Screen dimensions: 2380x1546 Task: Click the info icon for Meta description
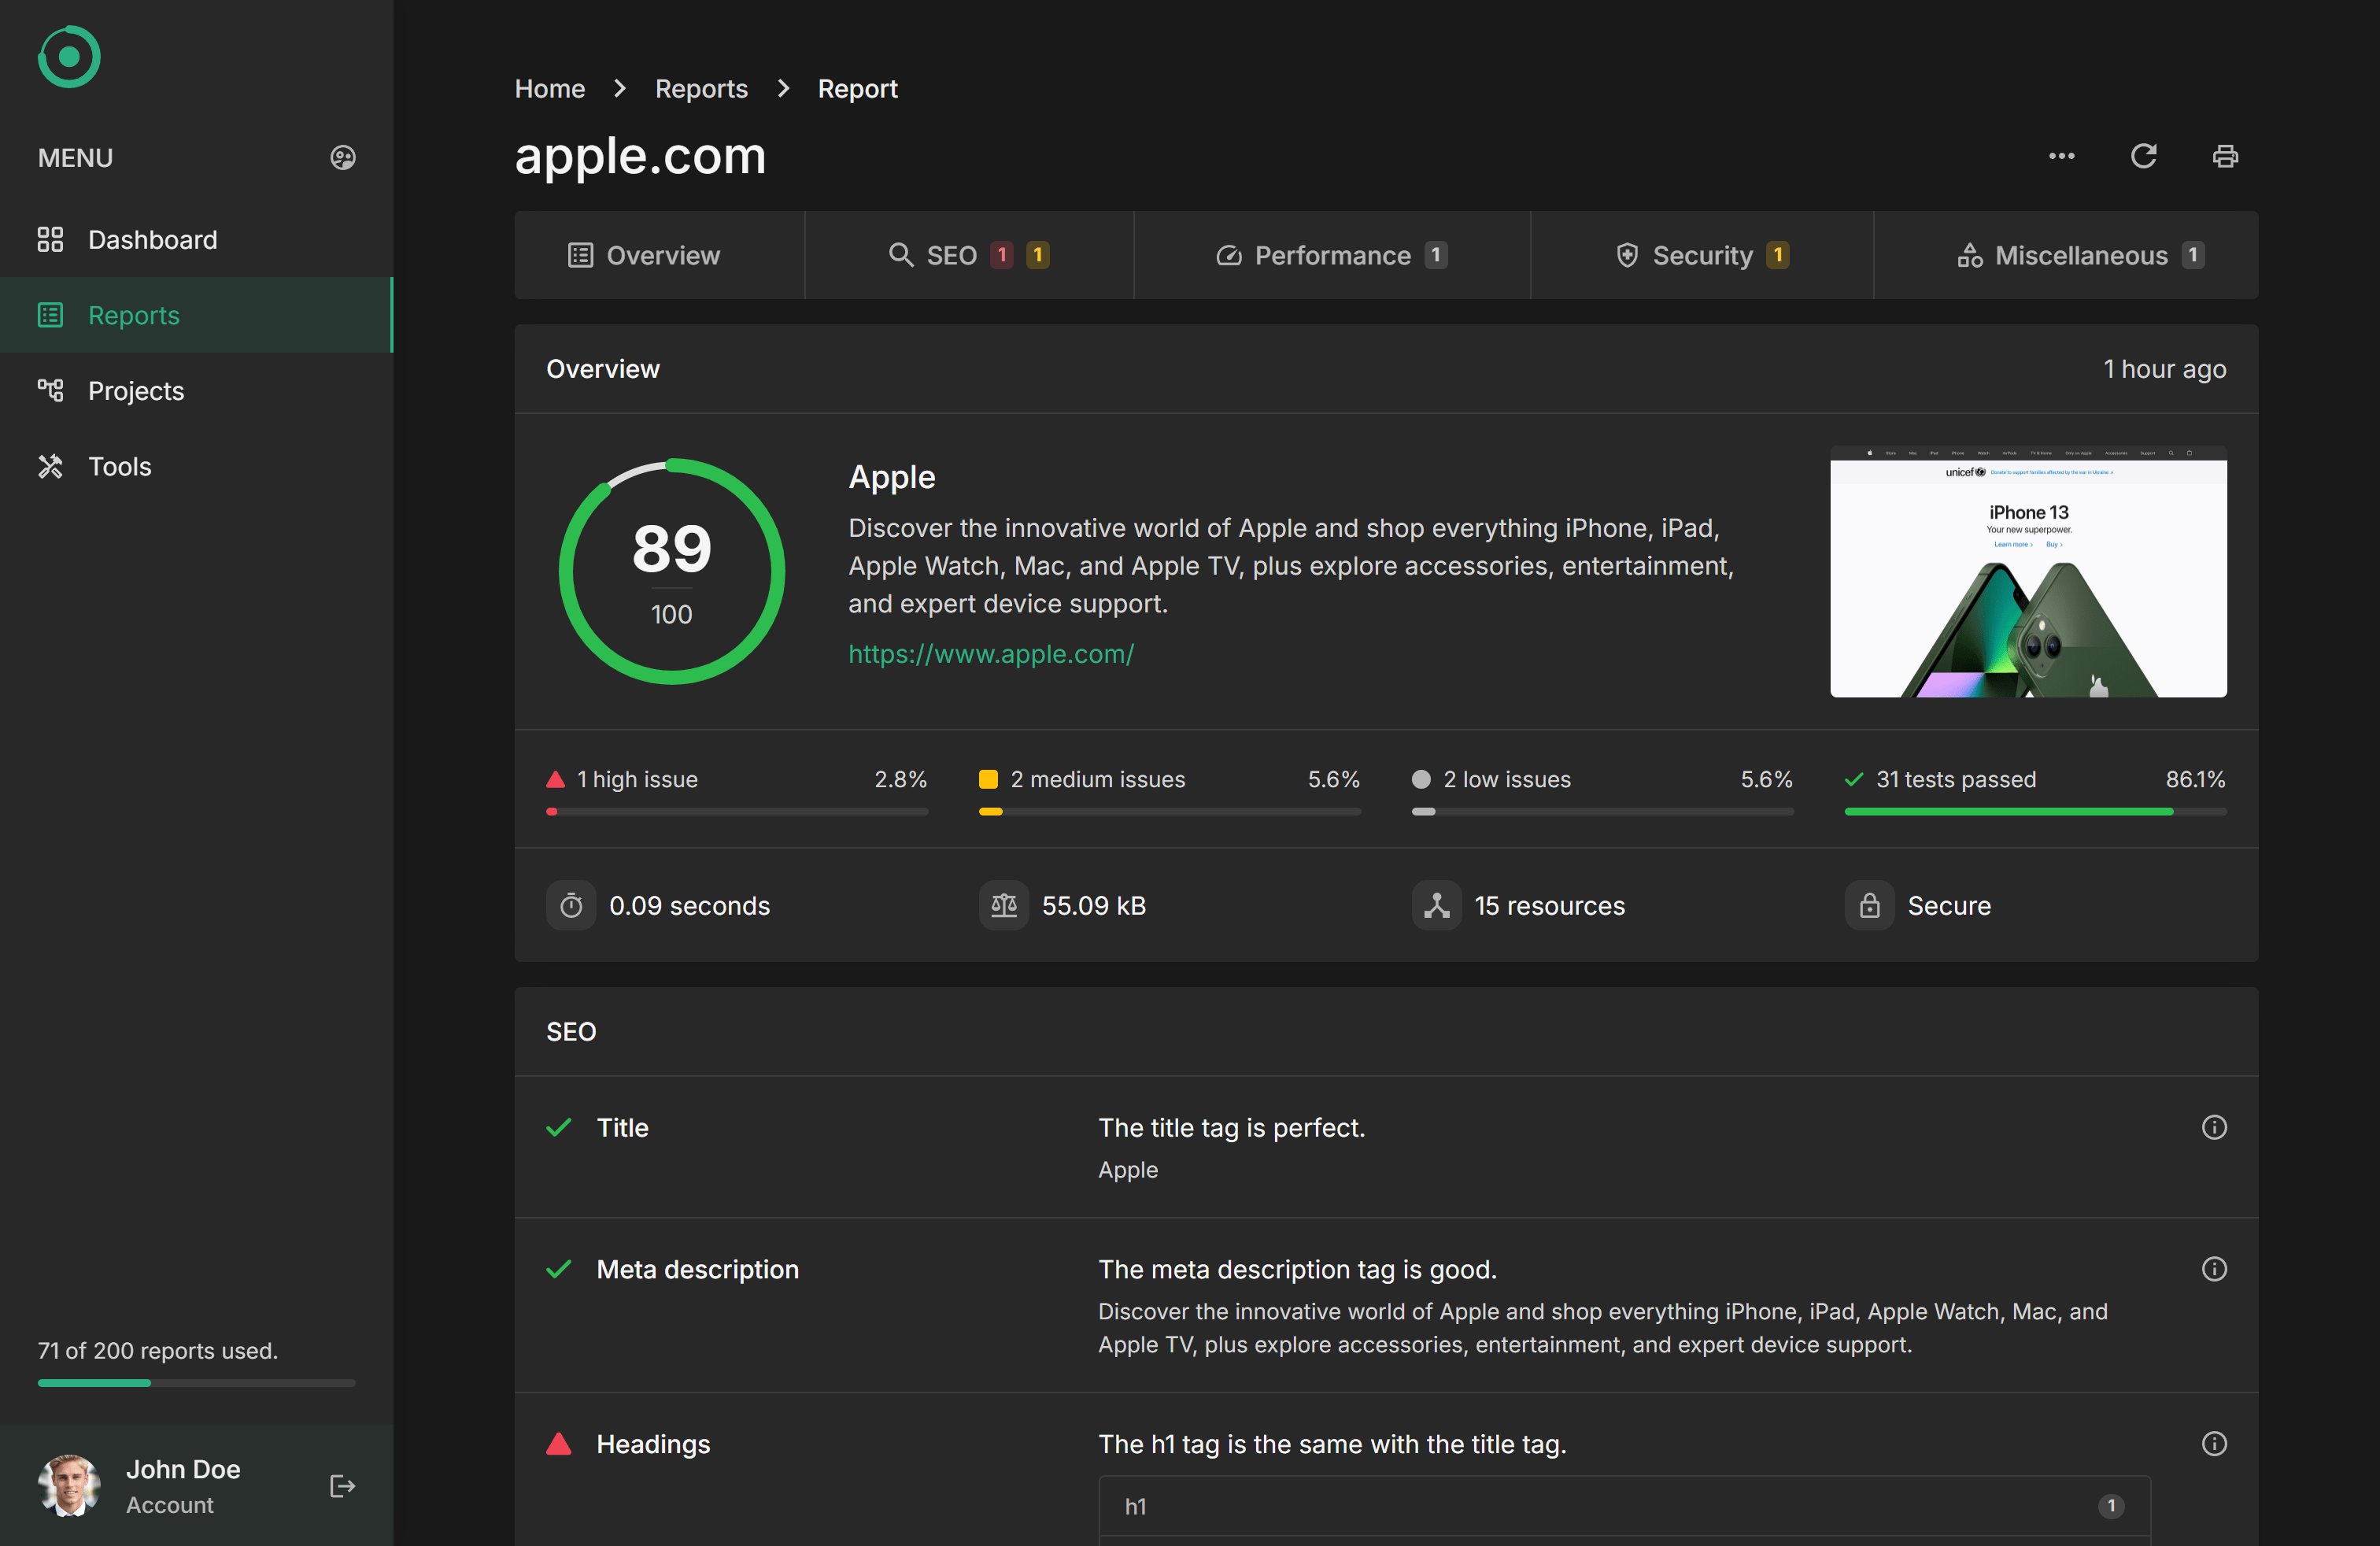coord(2214,1269)
